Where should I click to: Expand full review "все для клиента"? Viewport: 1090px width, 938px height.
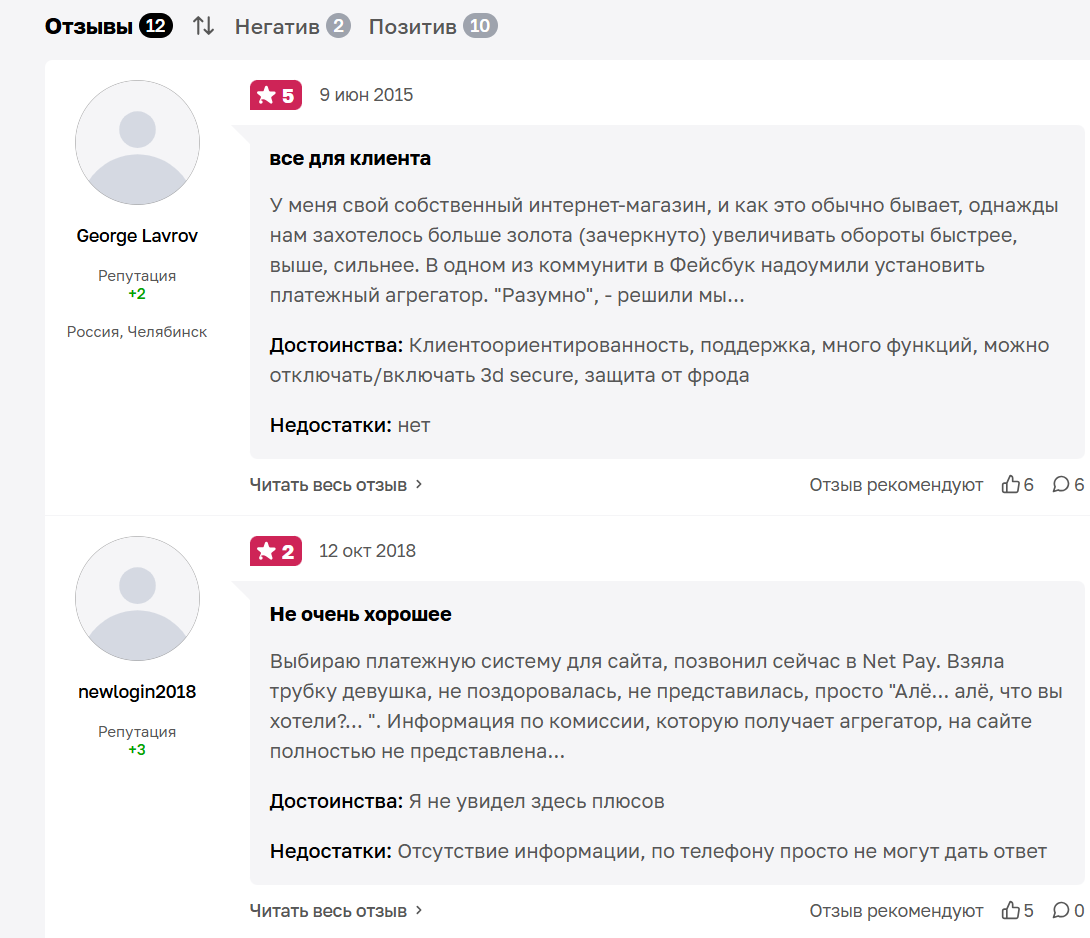point(336,485)
